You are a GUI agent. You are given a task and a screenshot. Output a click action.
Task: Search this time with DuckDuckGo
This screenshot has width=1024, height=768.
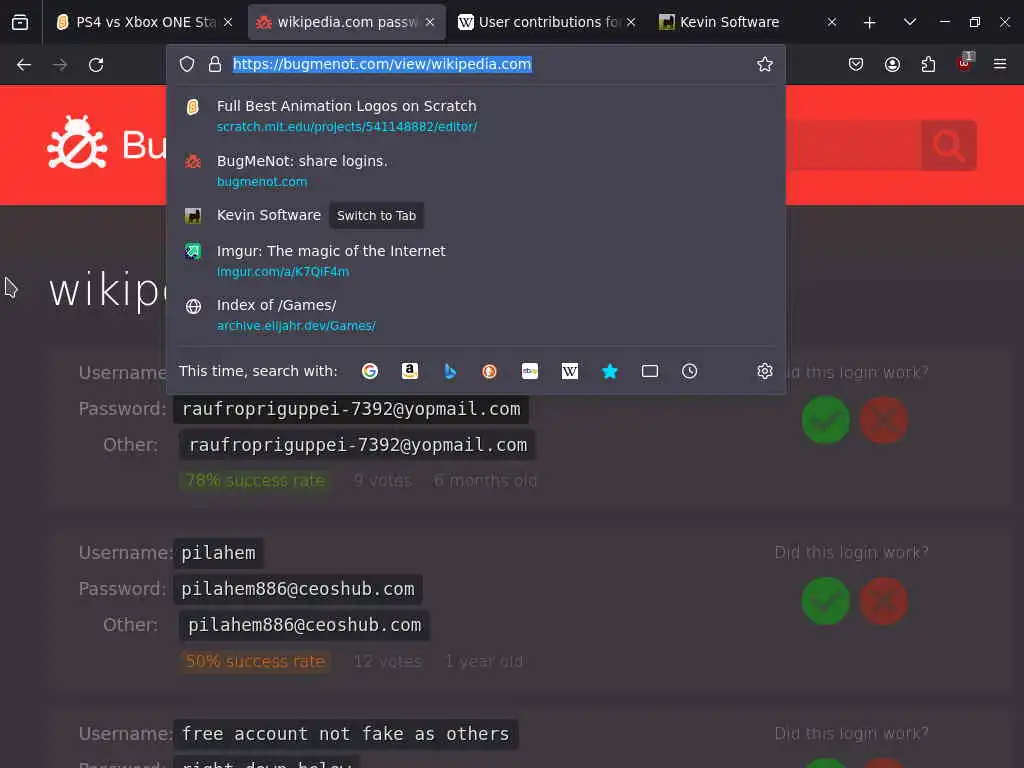490,371
